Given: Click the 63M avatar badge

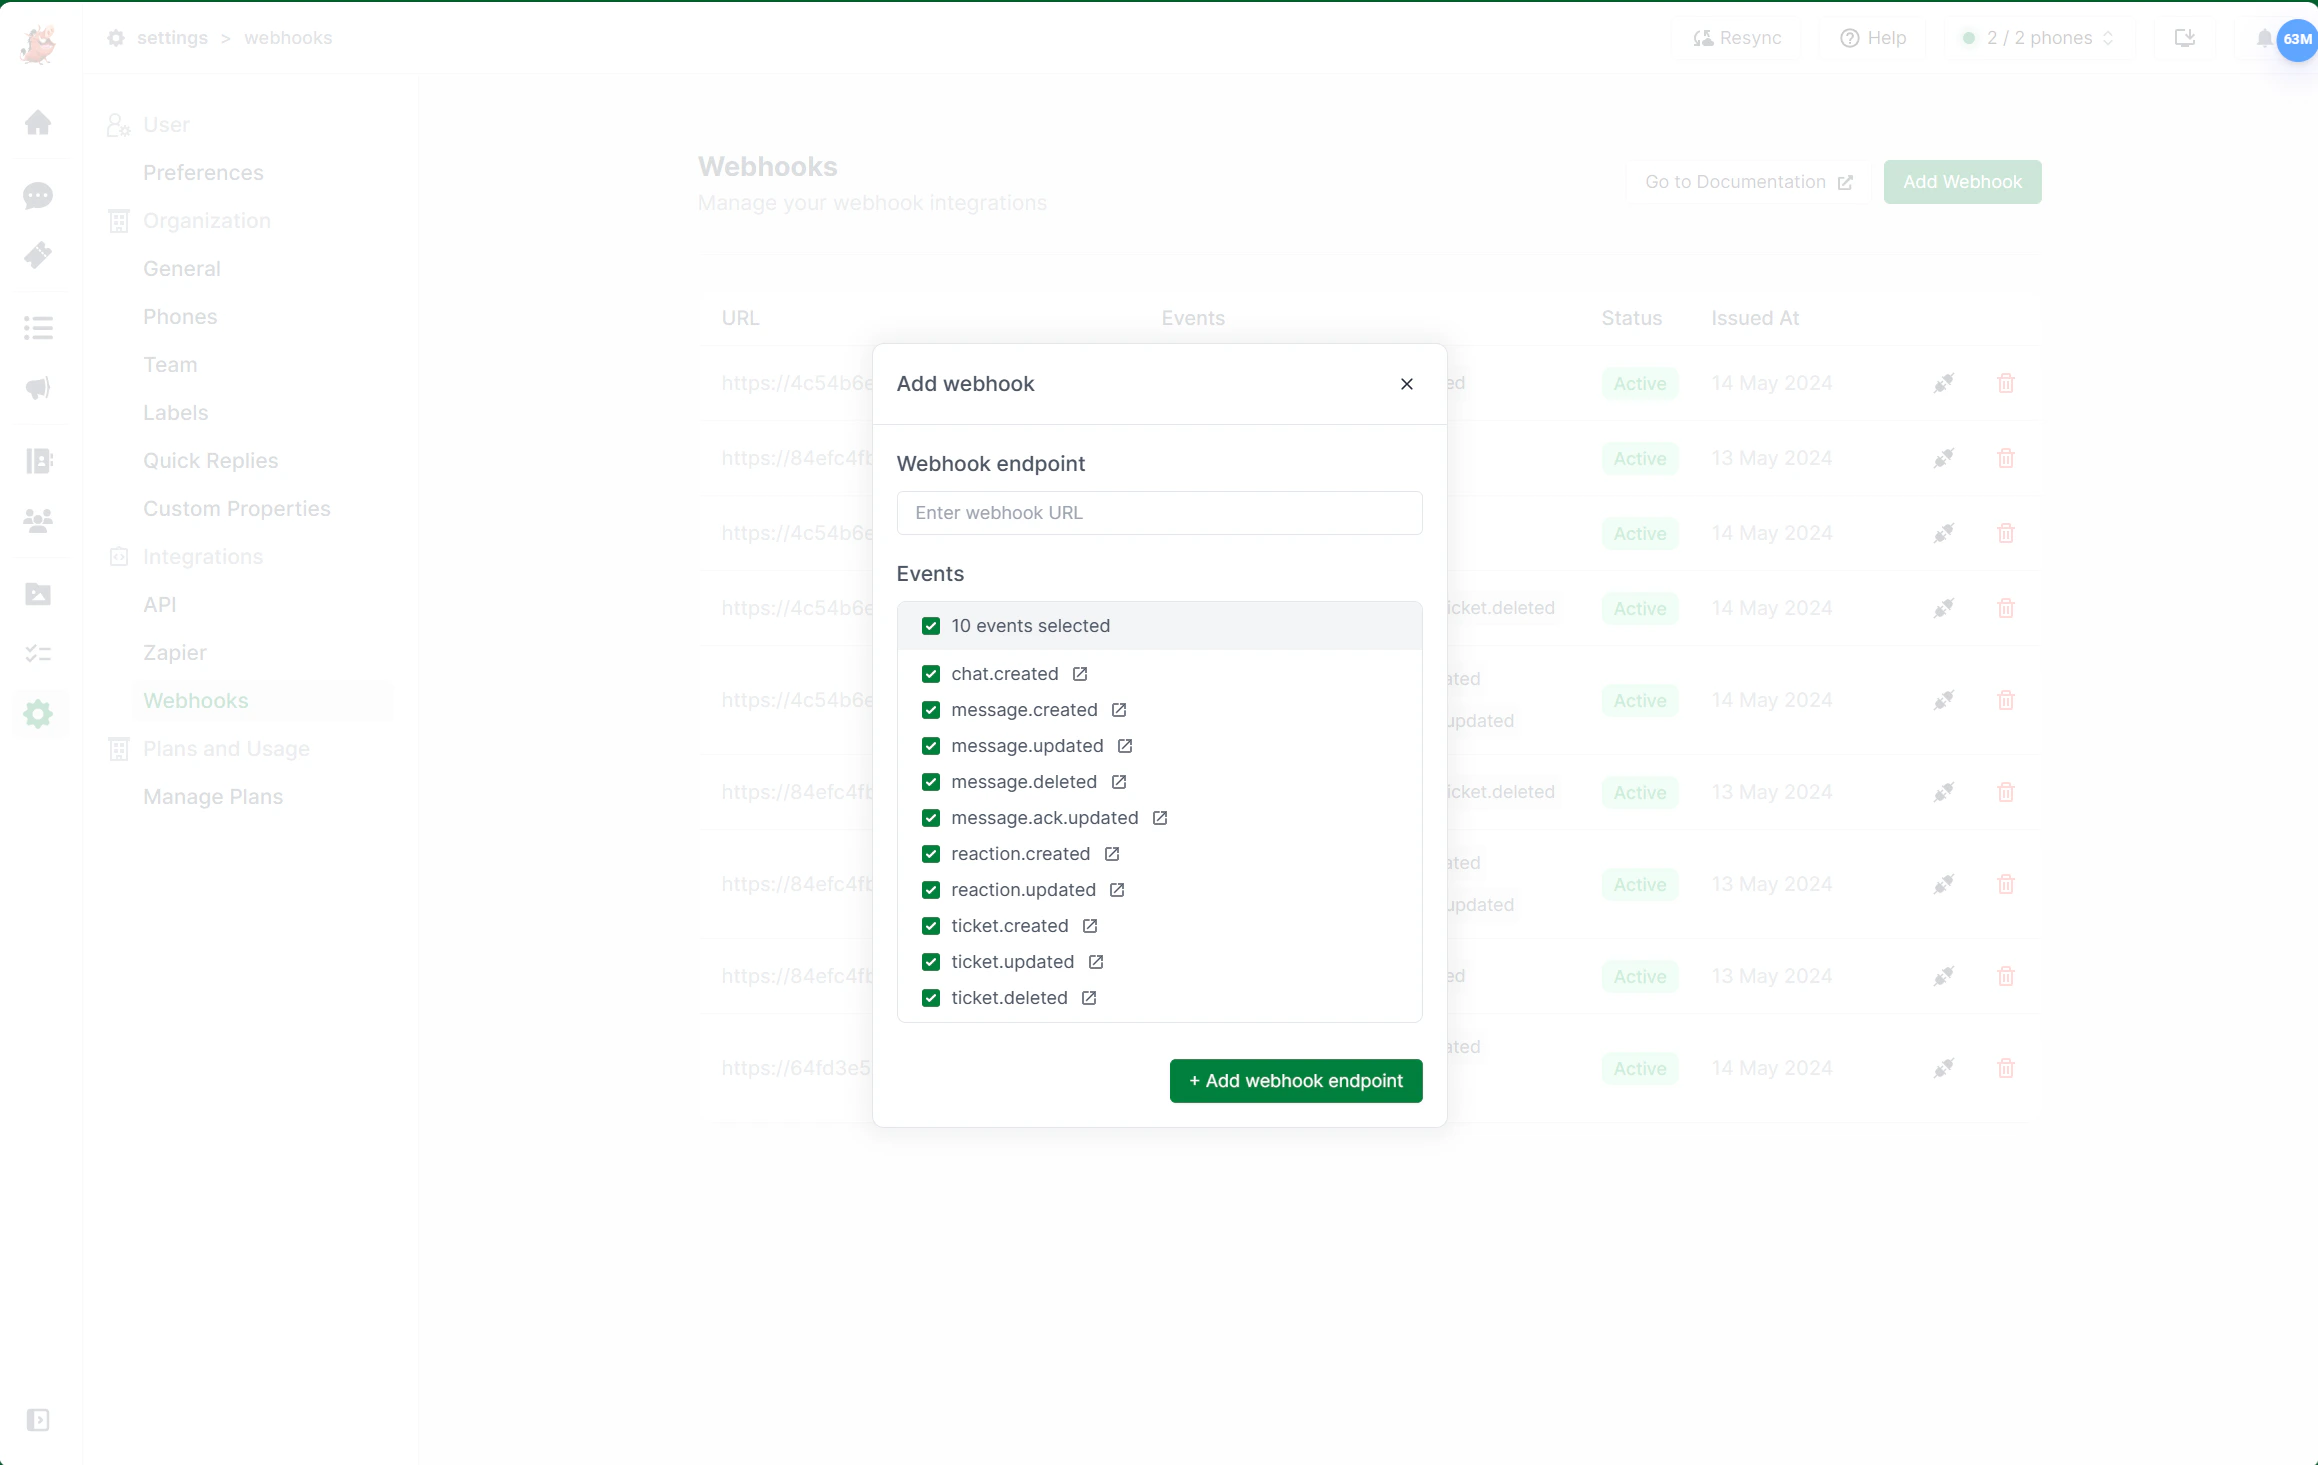Looking at the screenshot, I should pos(2294,40).
